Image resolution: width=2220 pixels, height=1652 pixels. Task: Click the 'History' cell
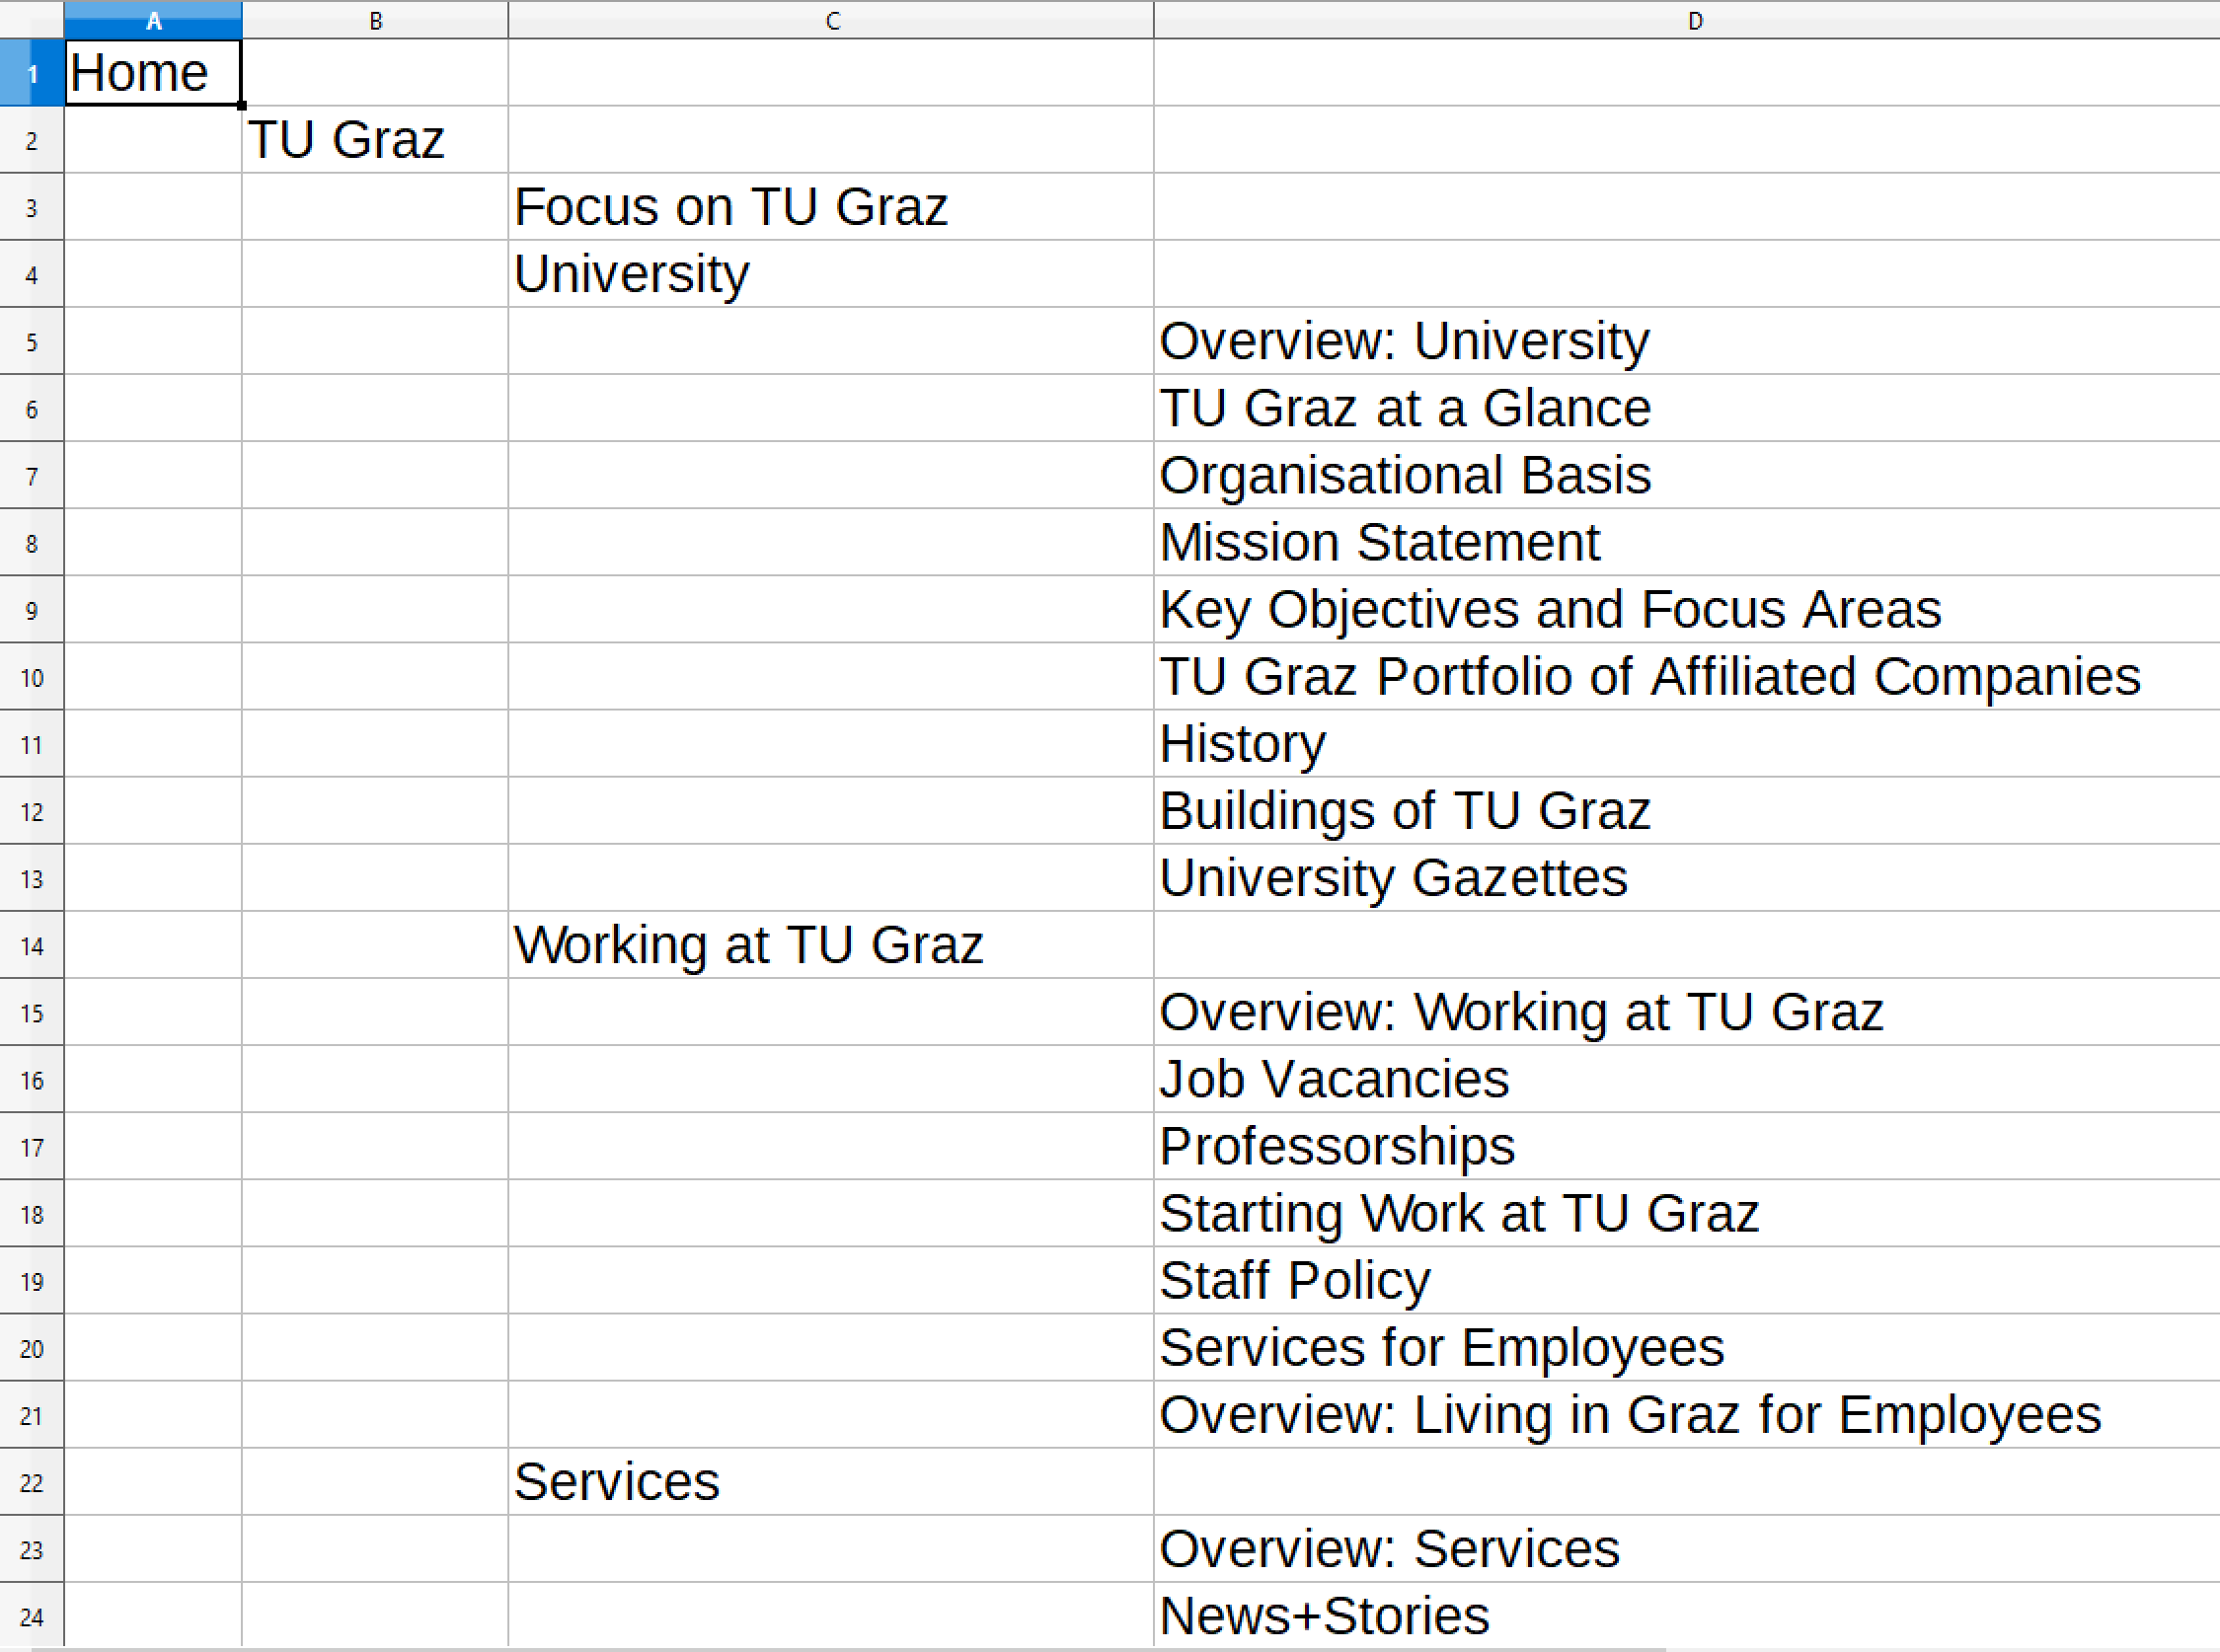tap(1686, 744)
